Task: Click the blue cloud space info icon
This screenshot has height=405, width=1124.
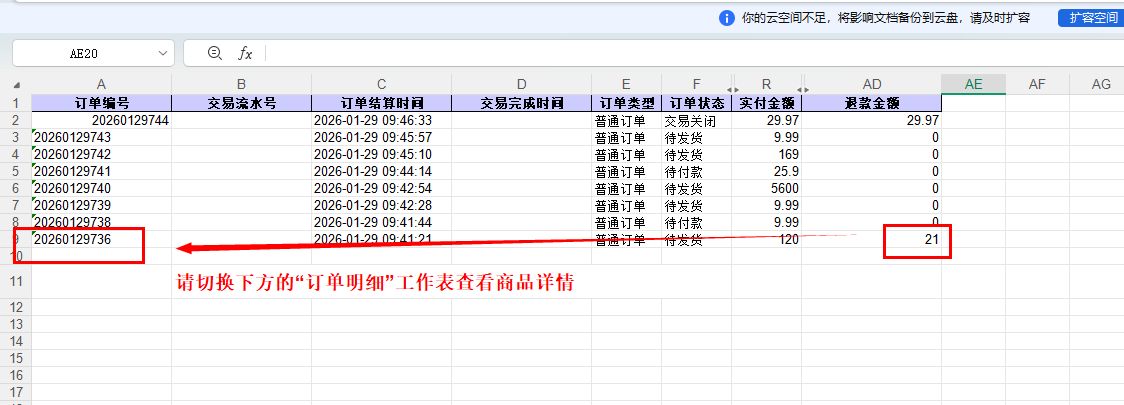Action: (x=727, y=18)
